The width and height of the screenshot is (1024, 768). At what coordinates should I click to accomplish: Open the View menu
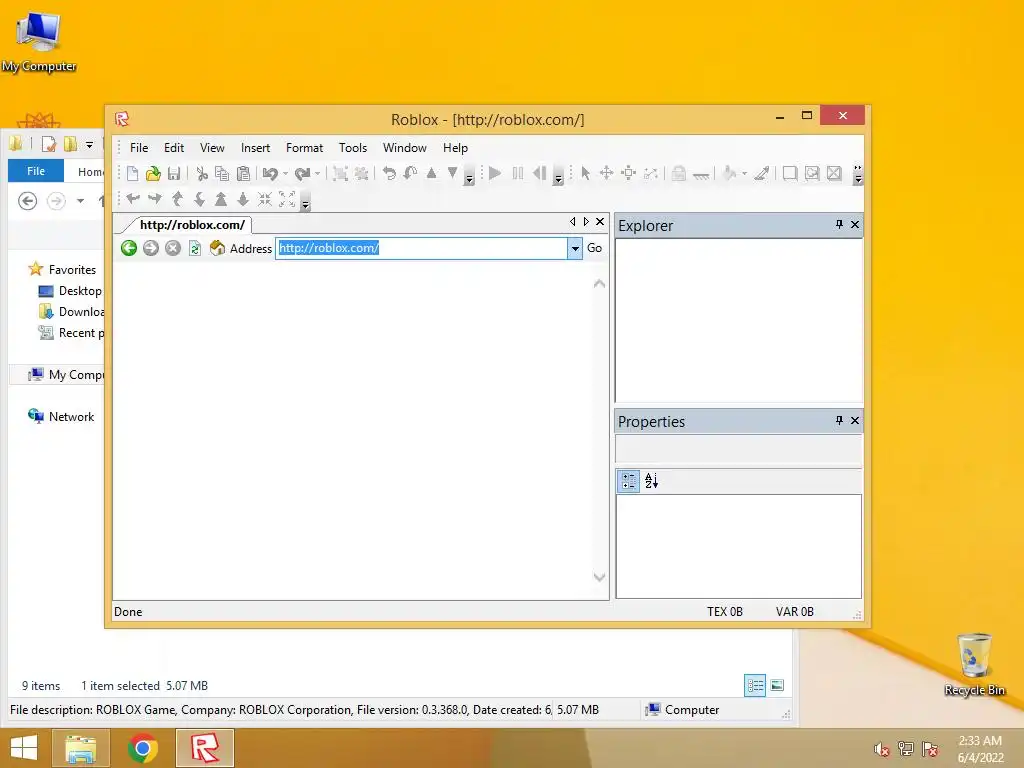pos(212,148)
